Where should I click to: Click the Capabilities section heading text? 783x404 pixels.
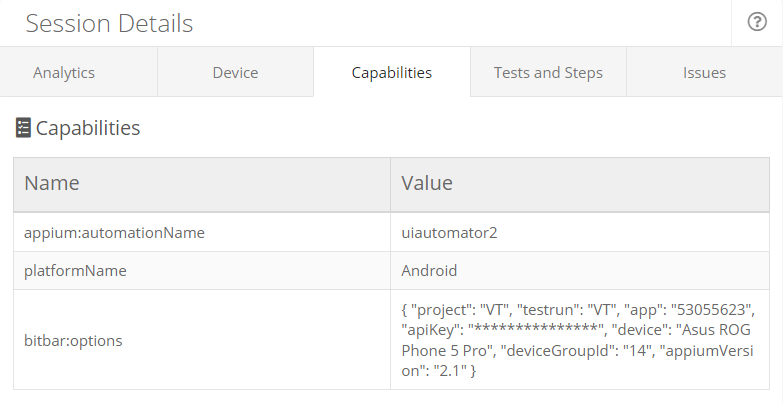pyautogui.click(x=88, y=128)
